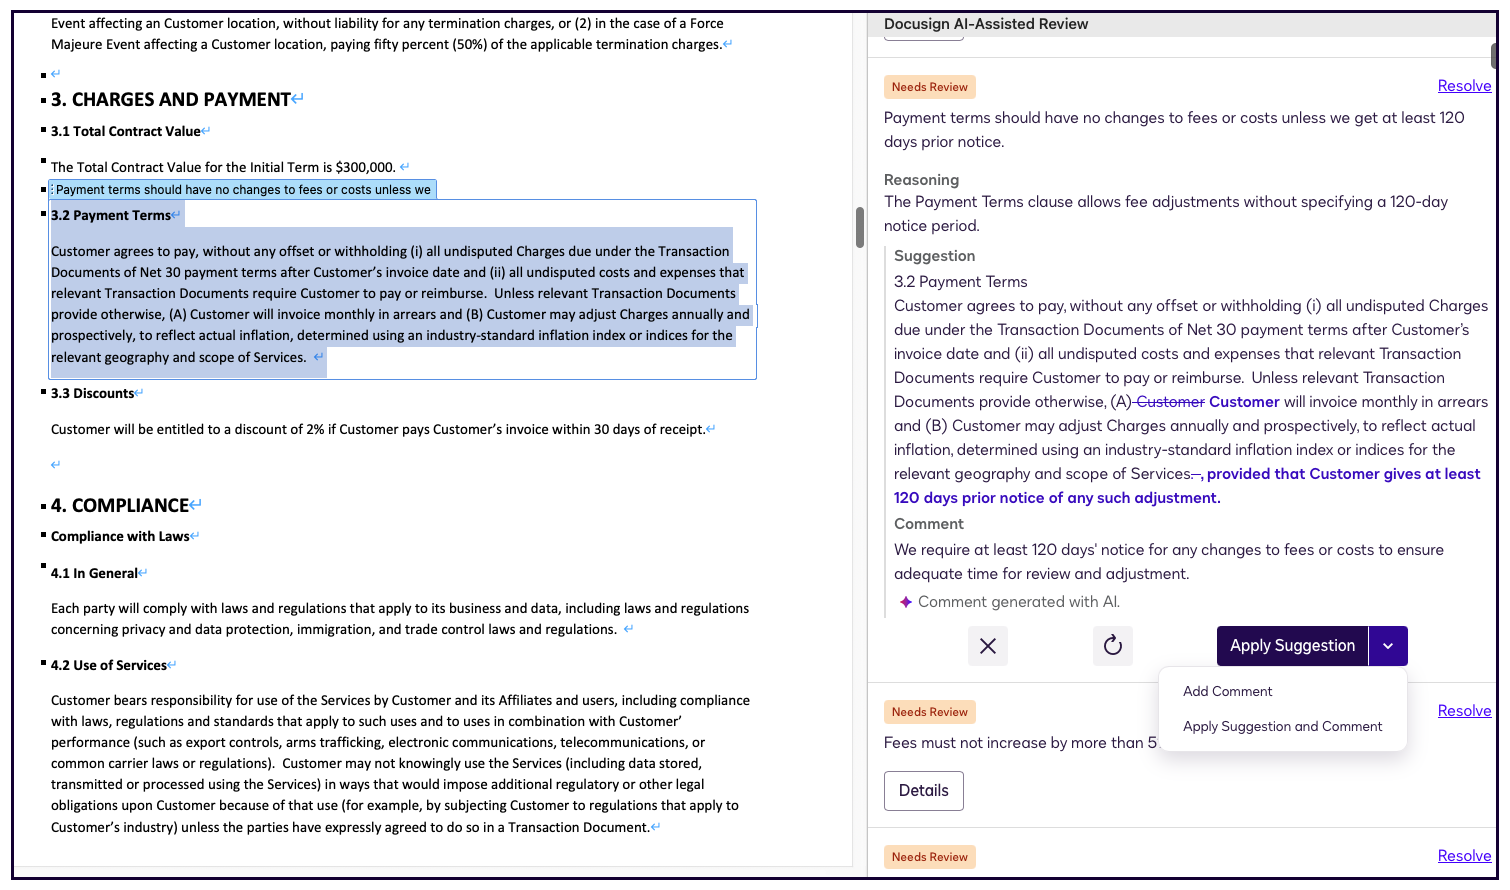Click the 'Compliance with Laws' subheading
The height and width of the screenshot is (890, 1510).
[120, 536]
